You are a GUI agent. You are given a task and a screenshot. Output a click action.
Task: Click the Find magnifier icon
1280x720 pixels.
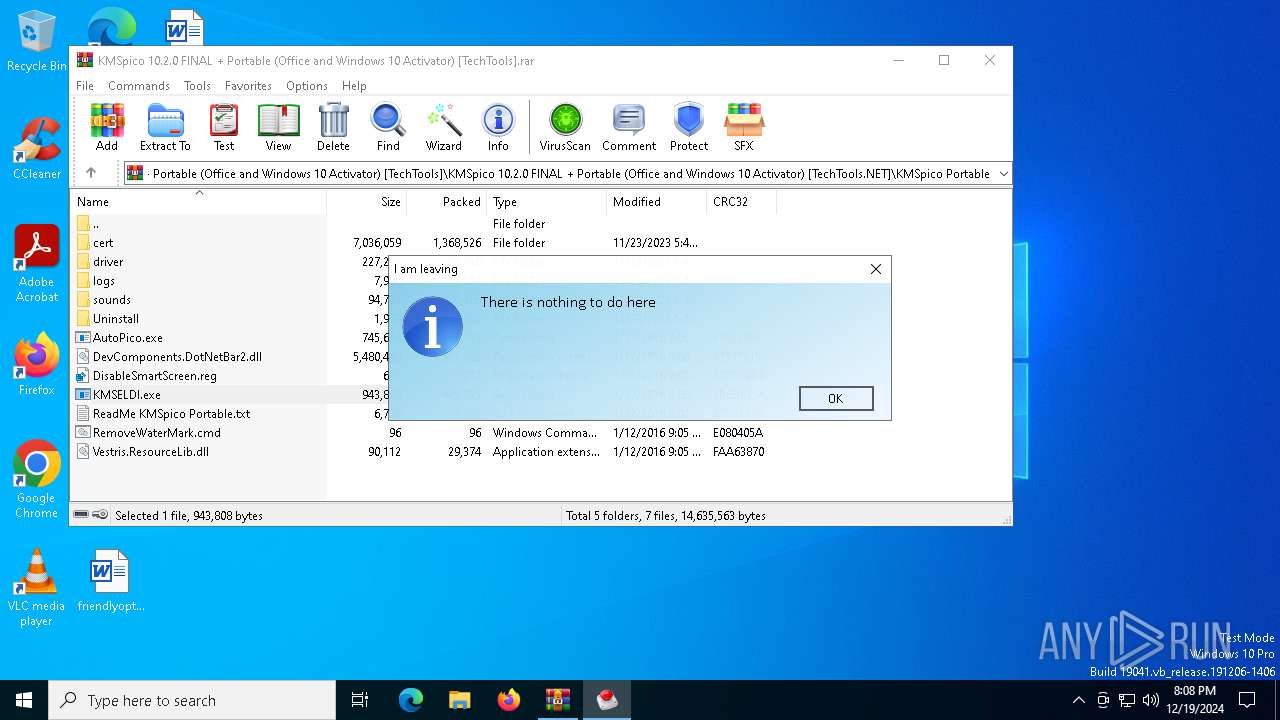point(388,127)
